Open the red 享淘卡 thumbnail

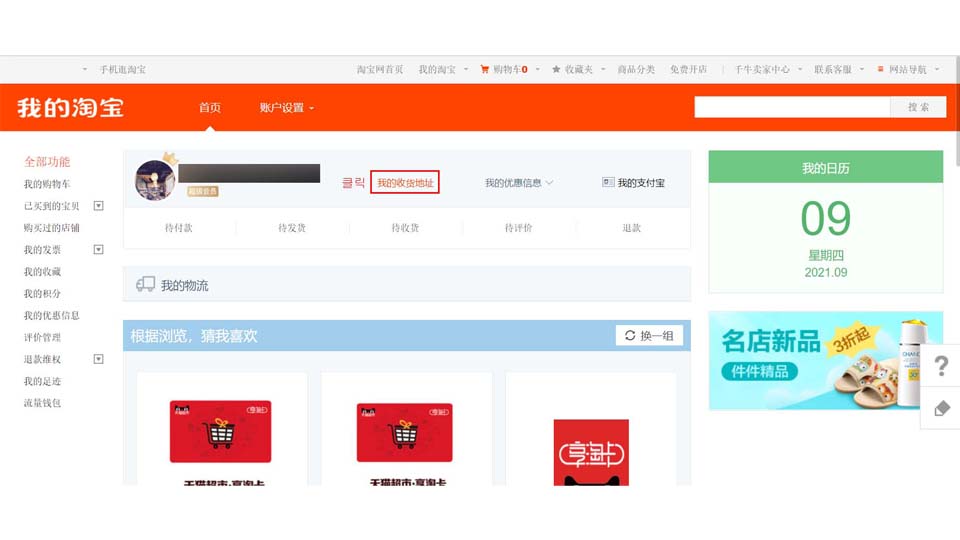591,452
